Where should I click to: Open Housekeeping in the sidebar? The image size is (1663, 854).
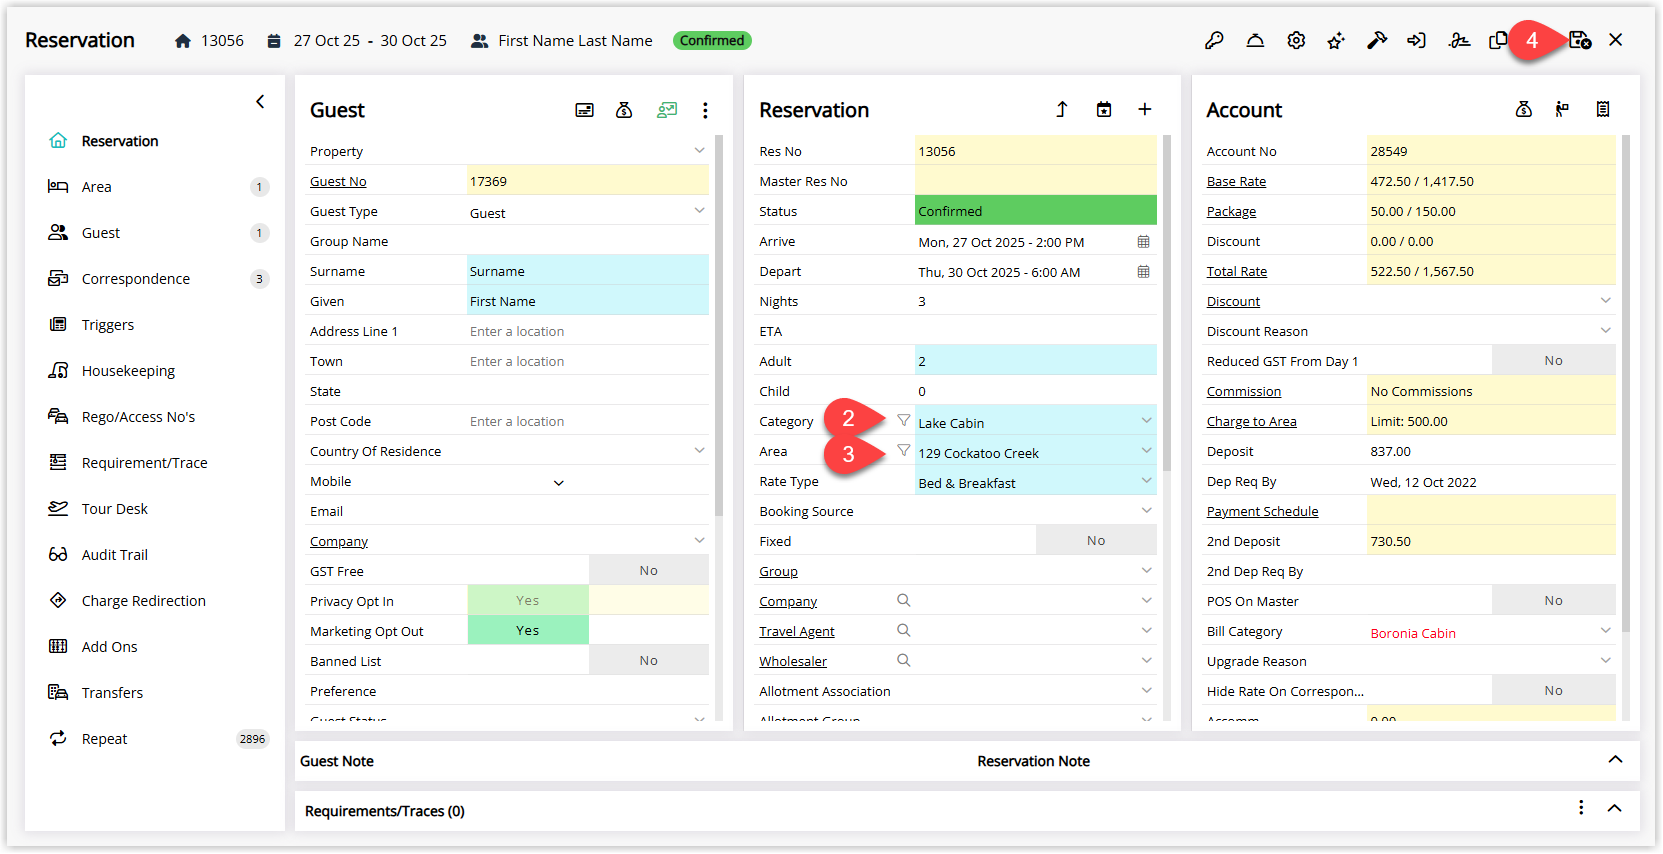pos(157,371)
